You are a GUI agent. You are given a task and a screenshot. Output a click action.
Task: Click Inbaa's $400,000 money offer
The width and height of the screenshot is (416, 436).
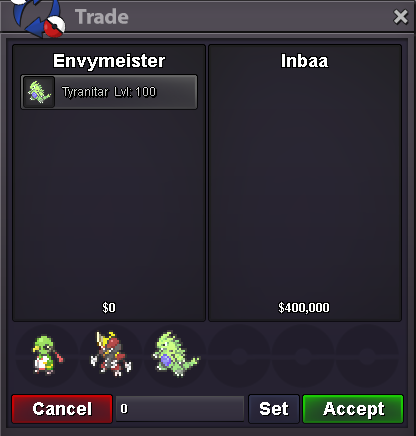(304, 307)
